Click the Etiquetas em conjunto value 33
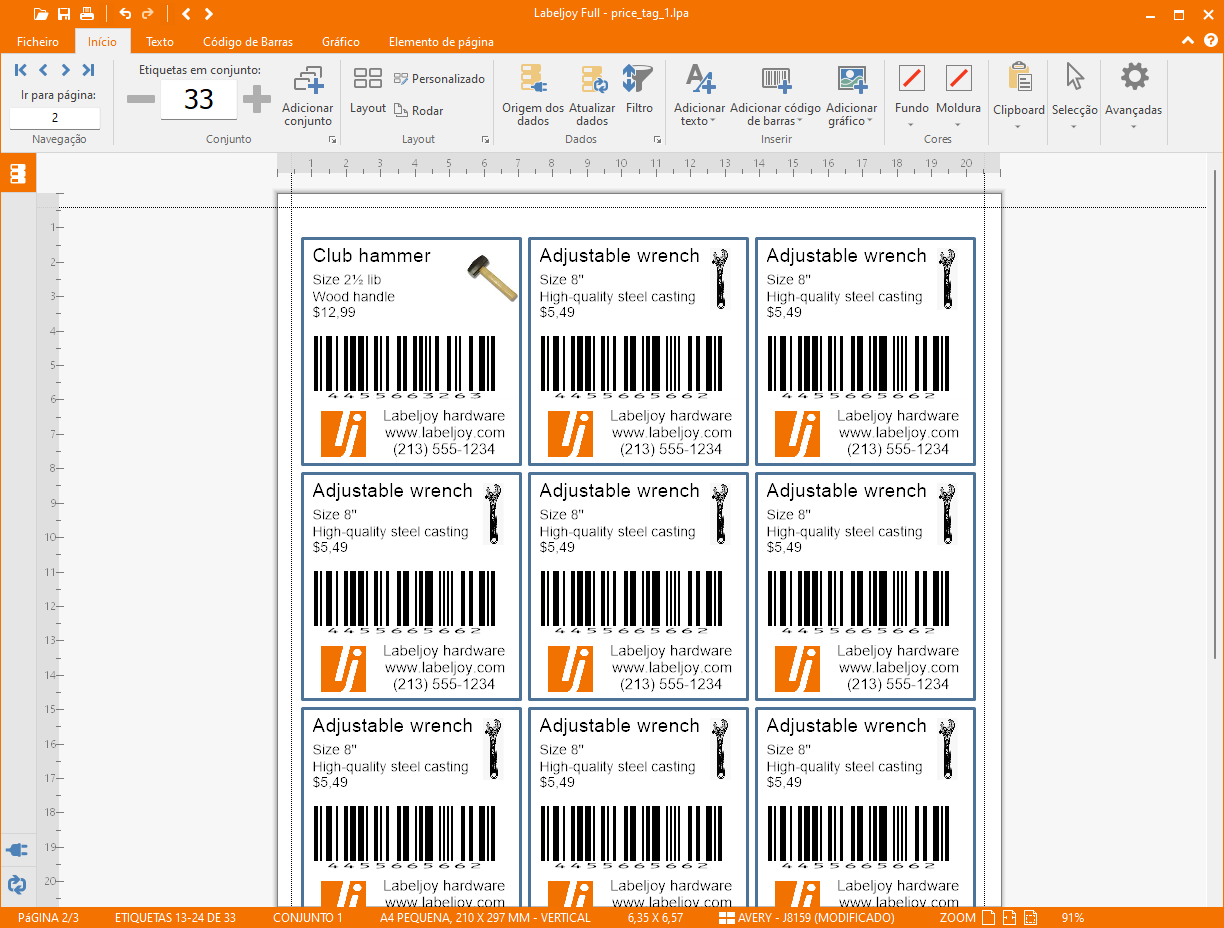Image resolution: width=1224 pixels, height=928 pixels. (x=199, y=99)
